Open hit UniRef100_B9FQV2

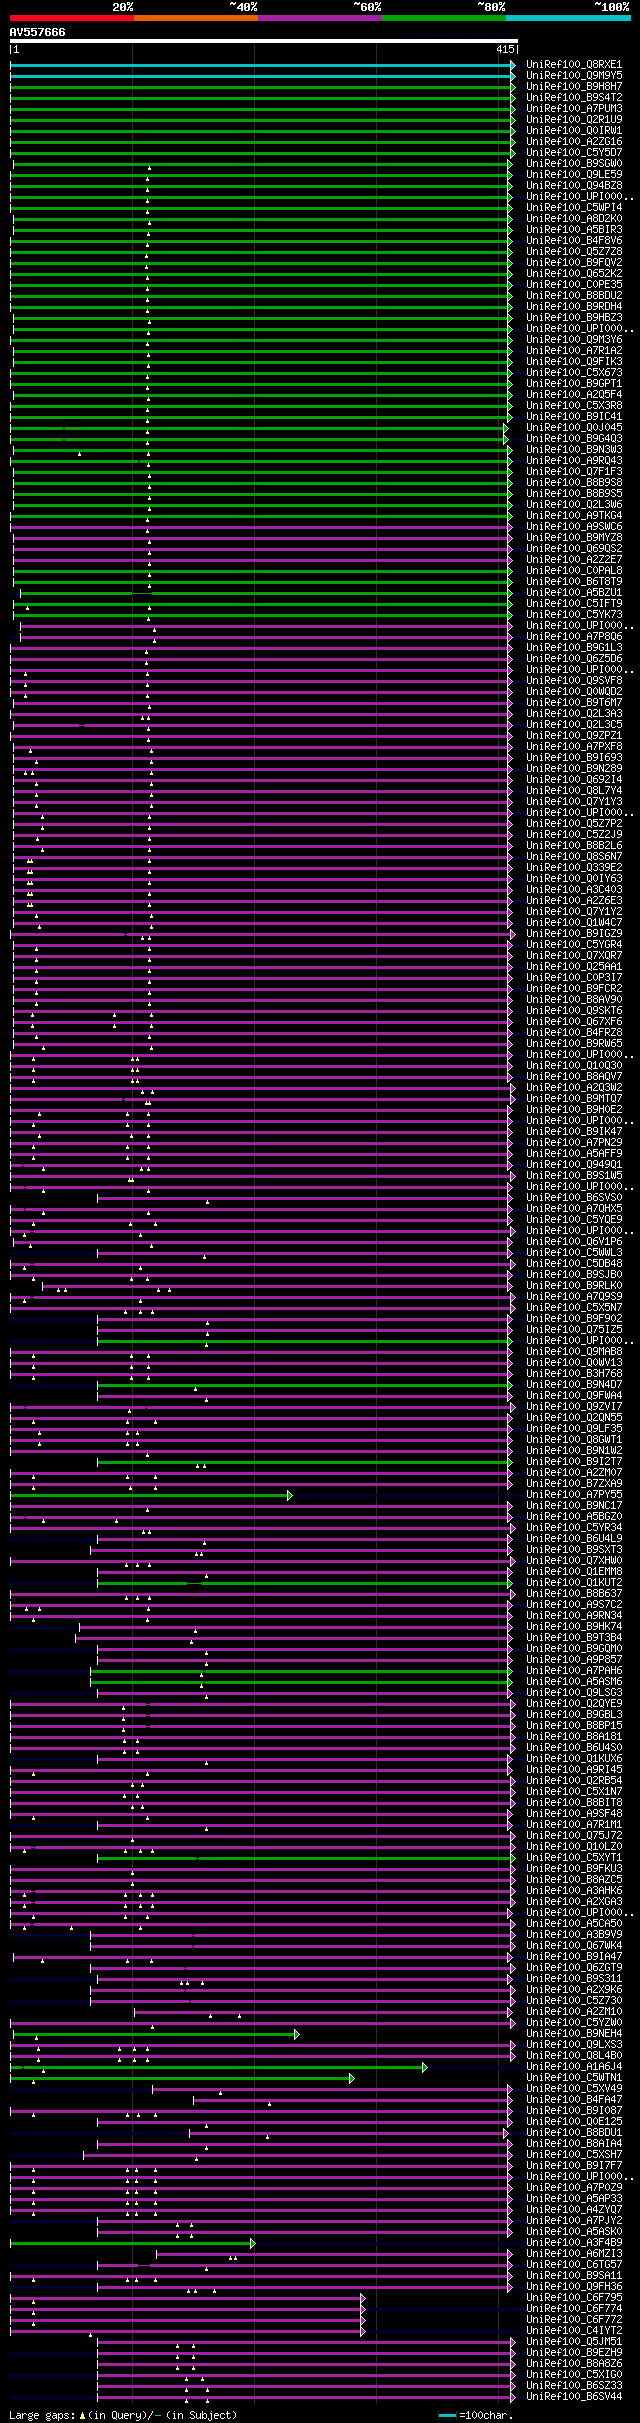(x=574, y=262)
